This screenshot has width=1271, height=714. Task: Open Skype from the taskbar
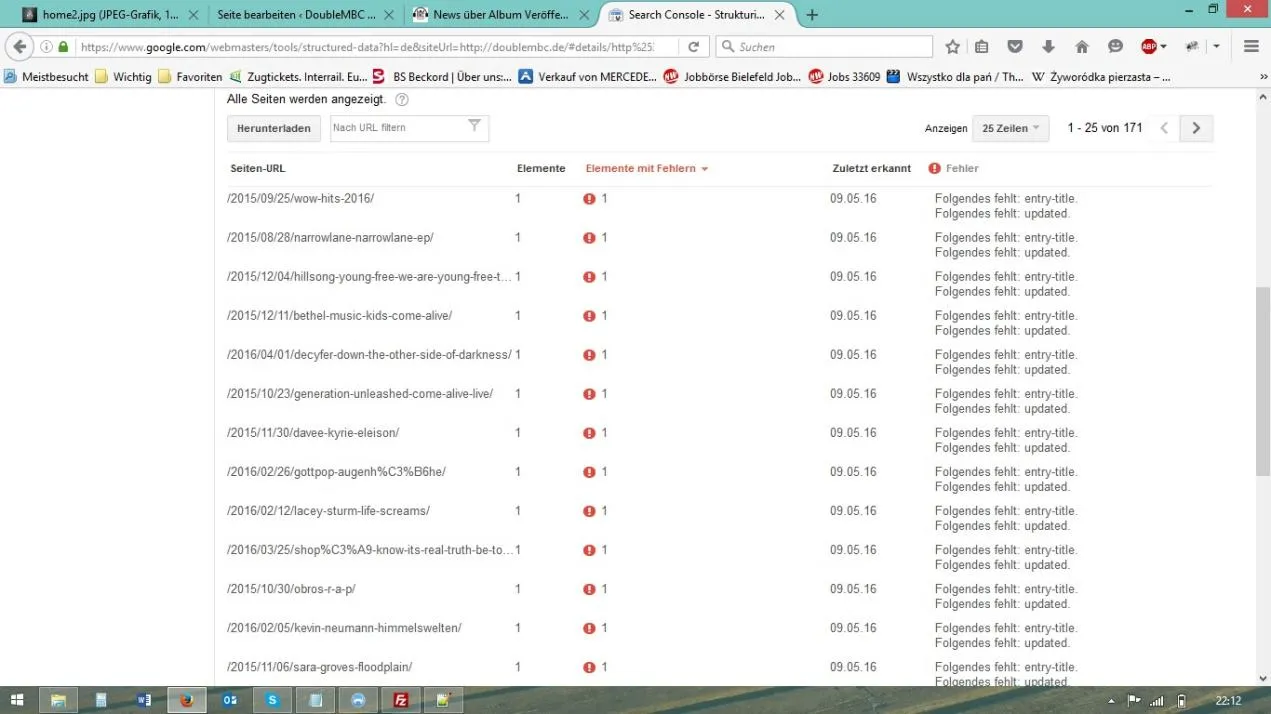[x=272, y=700]
